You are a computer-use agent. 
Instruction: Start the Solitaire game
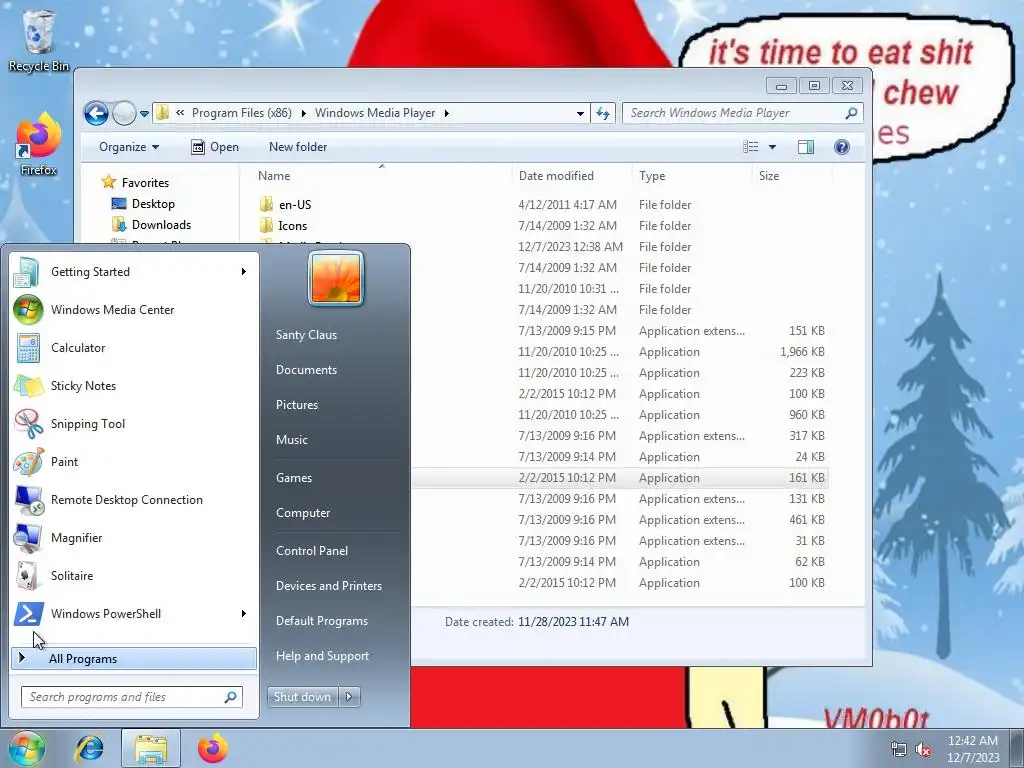click(x=134, y=575)
